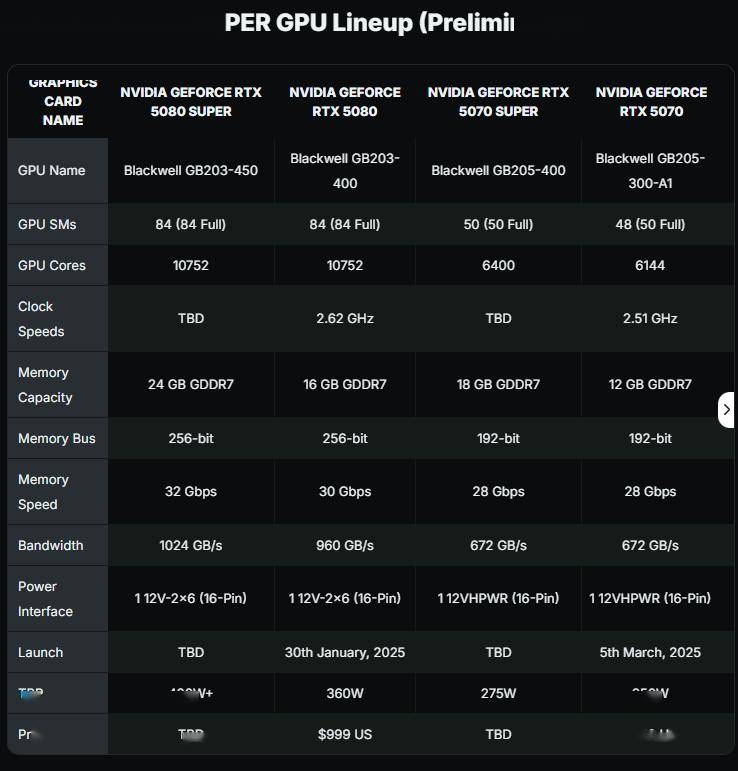Click the 24 GB GDDR7 memory cell
The height and width of the screenshot is (771, 738).
click(191, 384)
